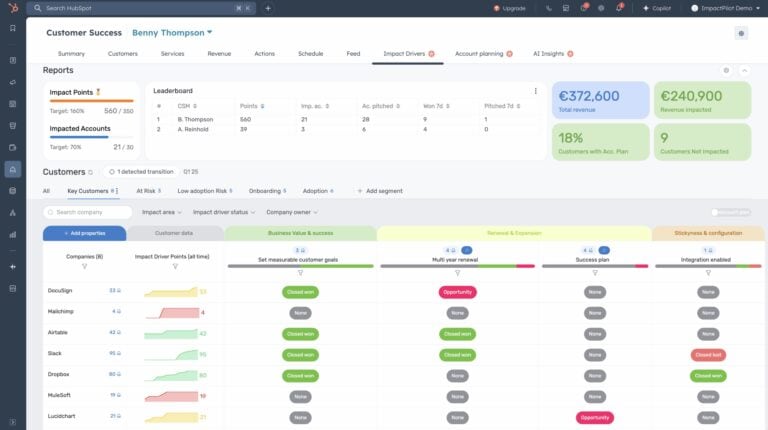Image resolution: width=768 pixels, height=430 pixels.
Task: Expand the Benny Thompson owner dropdown
Action: (209, 32)
